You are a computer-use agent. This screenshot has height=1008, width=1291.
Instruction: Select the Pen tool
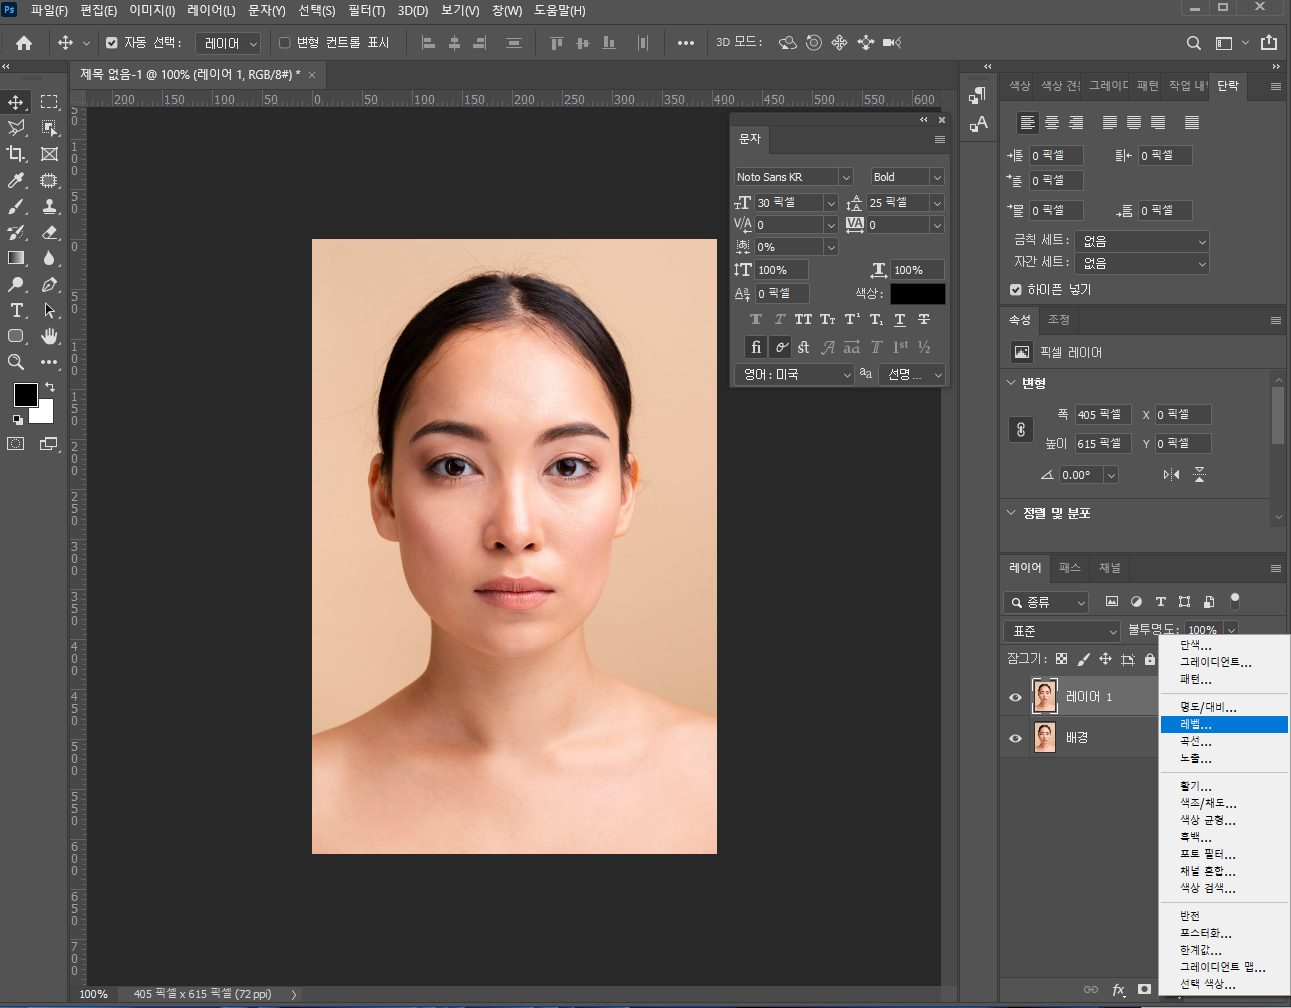click(x=49, y=284)
